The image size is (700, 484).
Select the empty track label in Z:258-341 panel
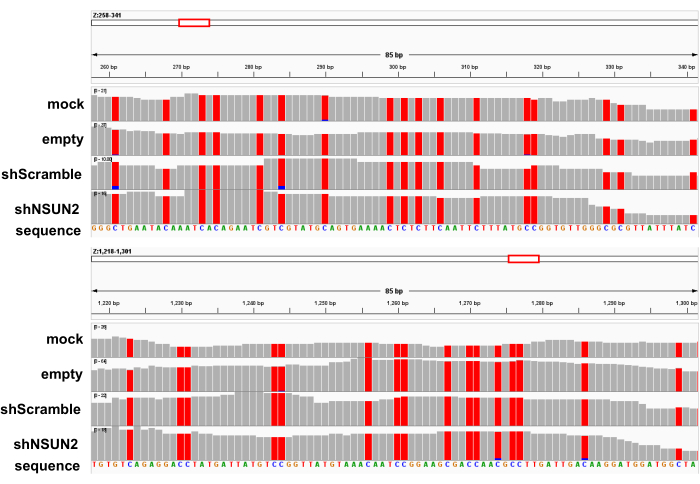(x=62, y=140)
